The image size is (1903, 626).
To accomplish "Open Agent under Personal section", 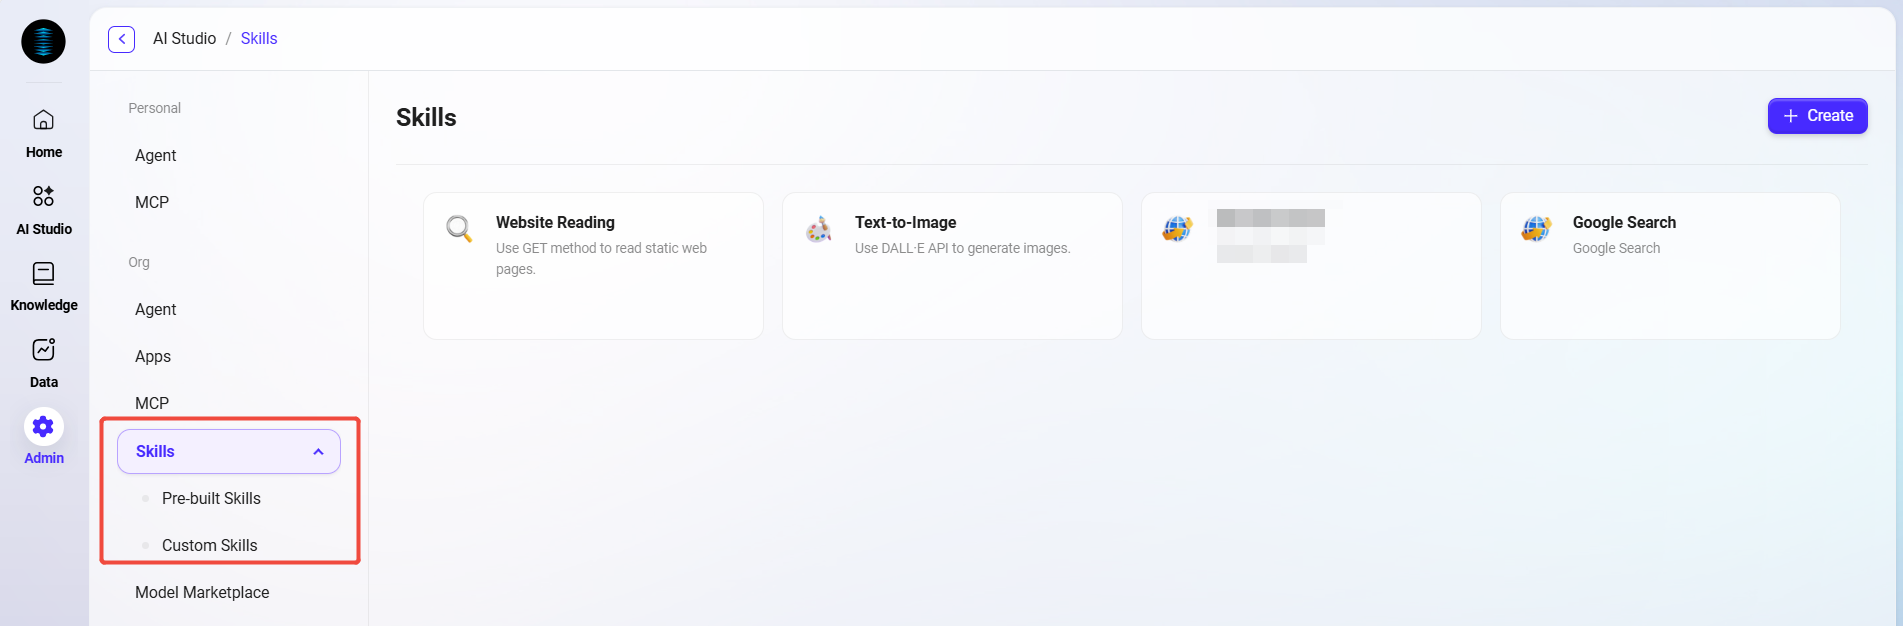I will coord(156,155).
